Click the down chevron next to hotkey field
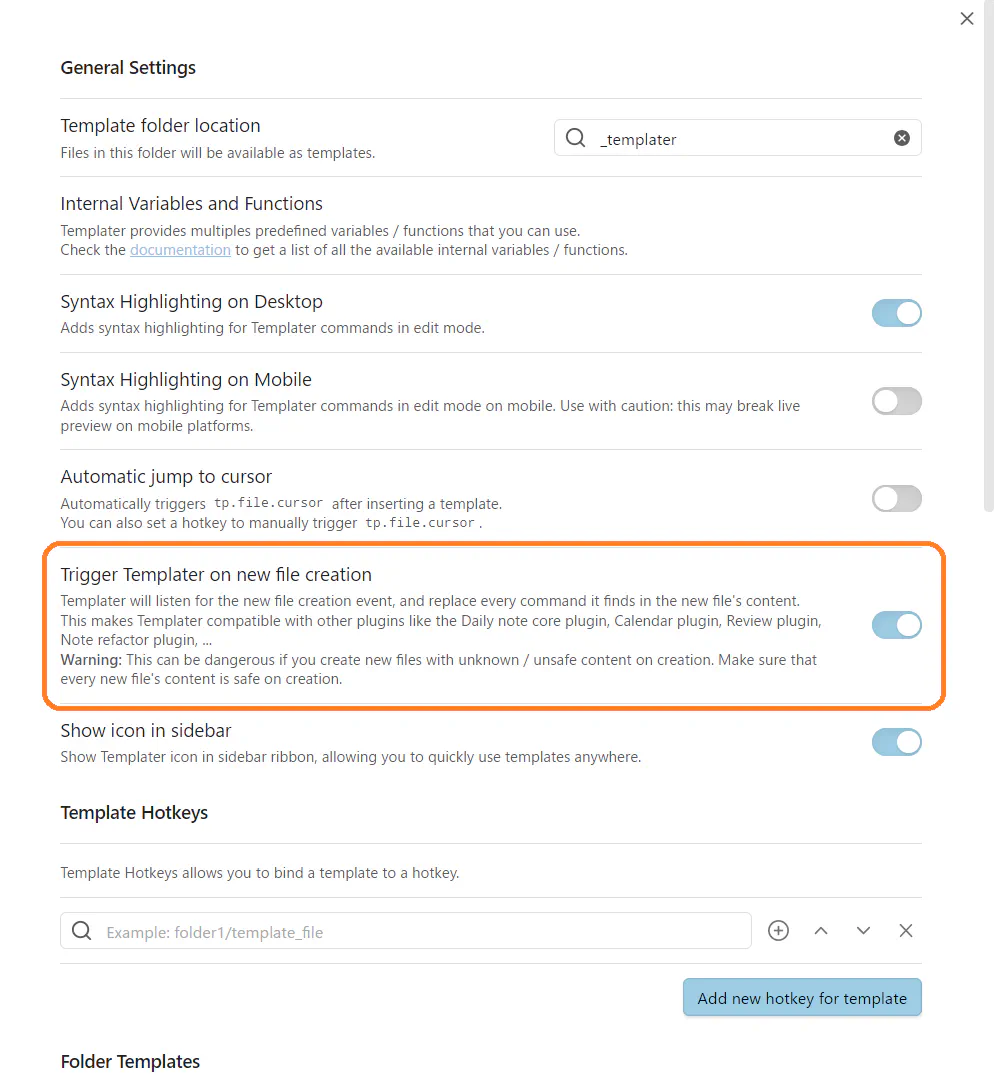The height and width of the screenshot is (1083, 994). click(x=863, y=930)
